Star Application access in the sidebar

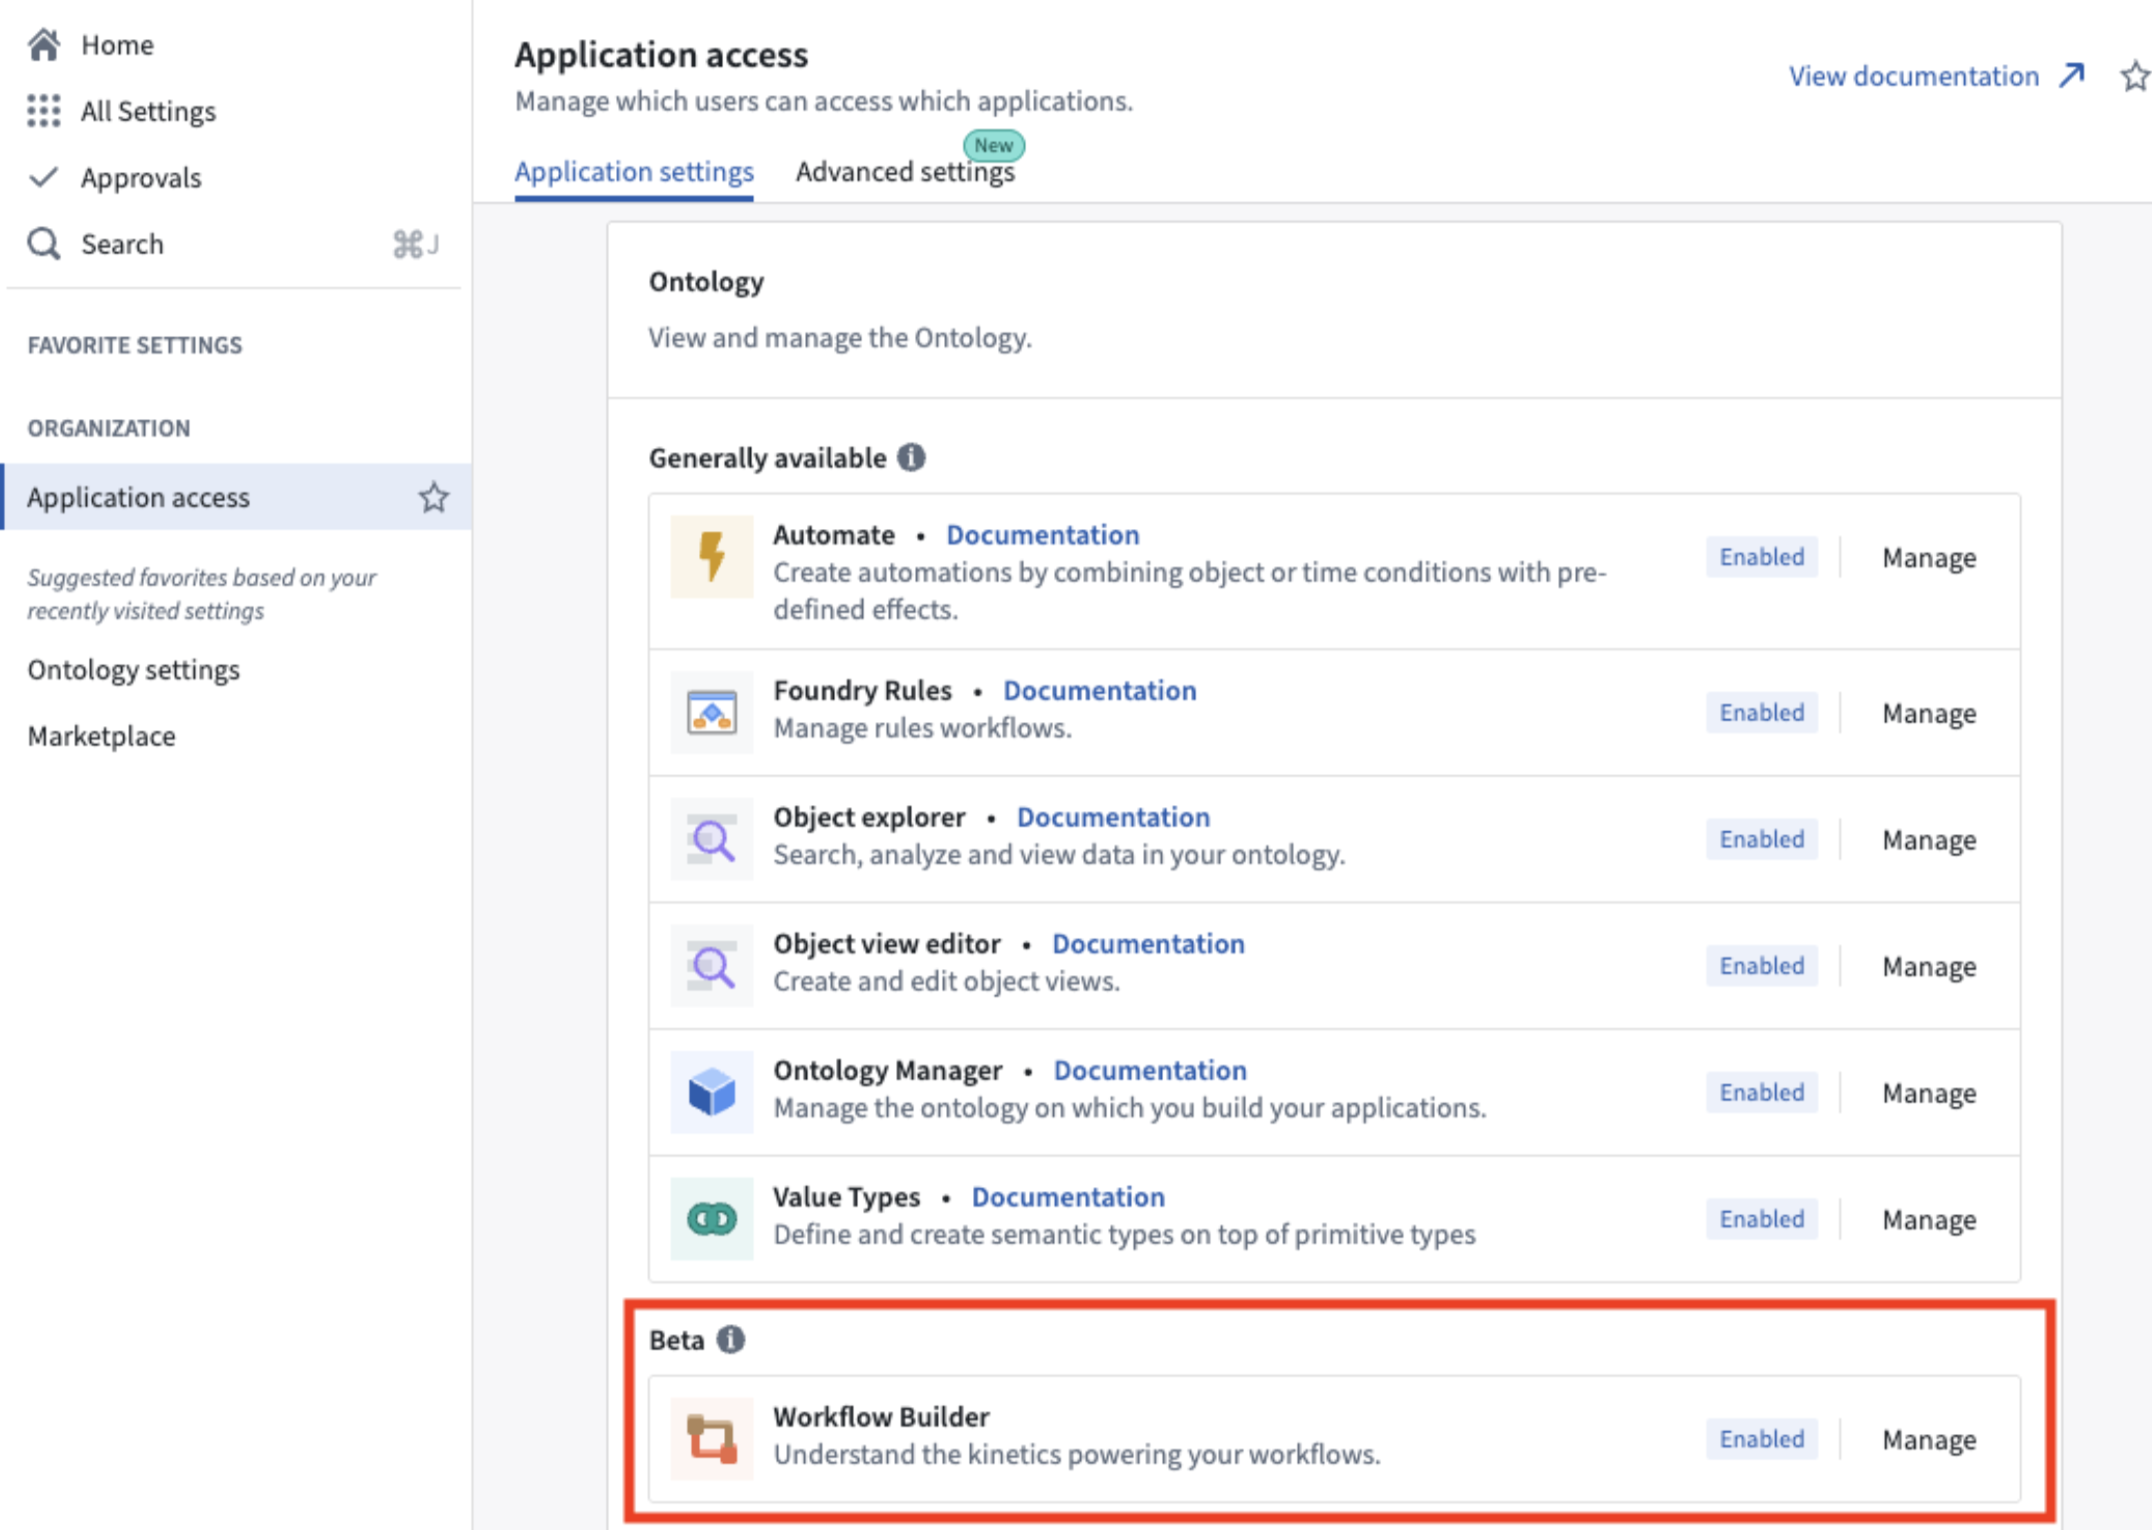tap(433, 497)
